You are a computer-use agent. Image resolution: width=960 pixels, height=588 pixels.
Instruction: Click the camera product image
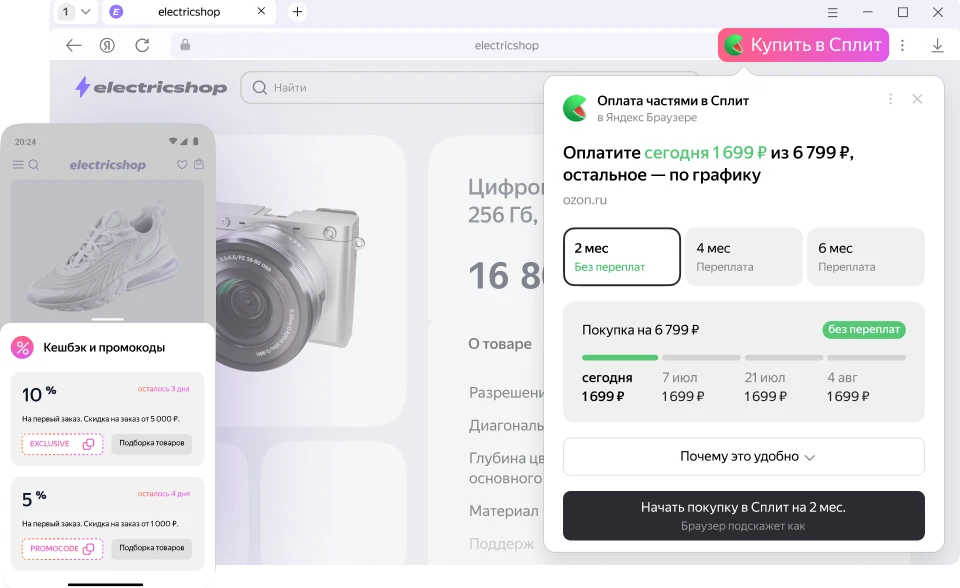288,288
